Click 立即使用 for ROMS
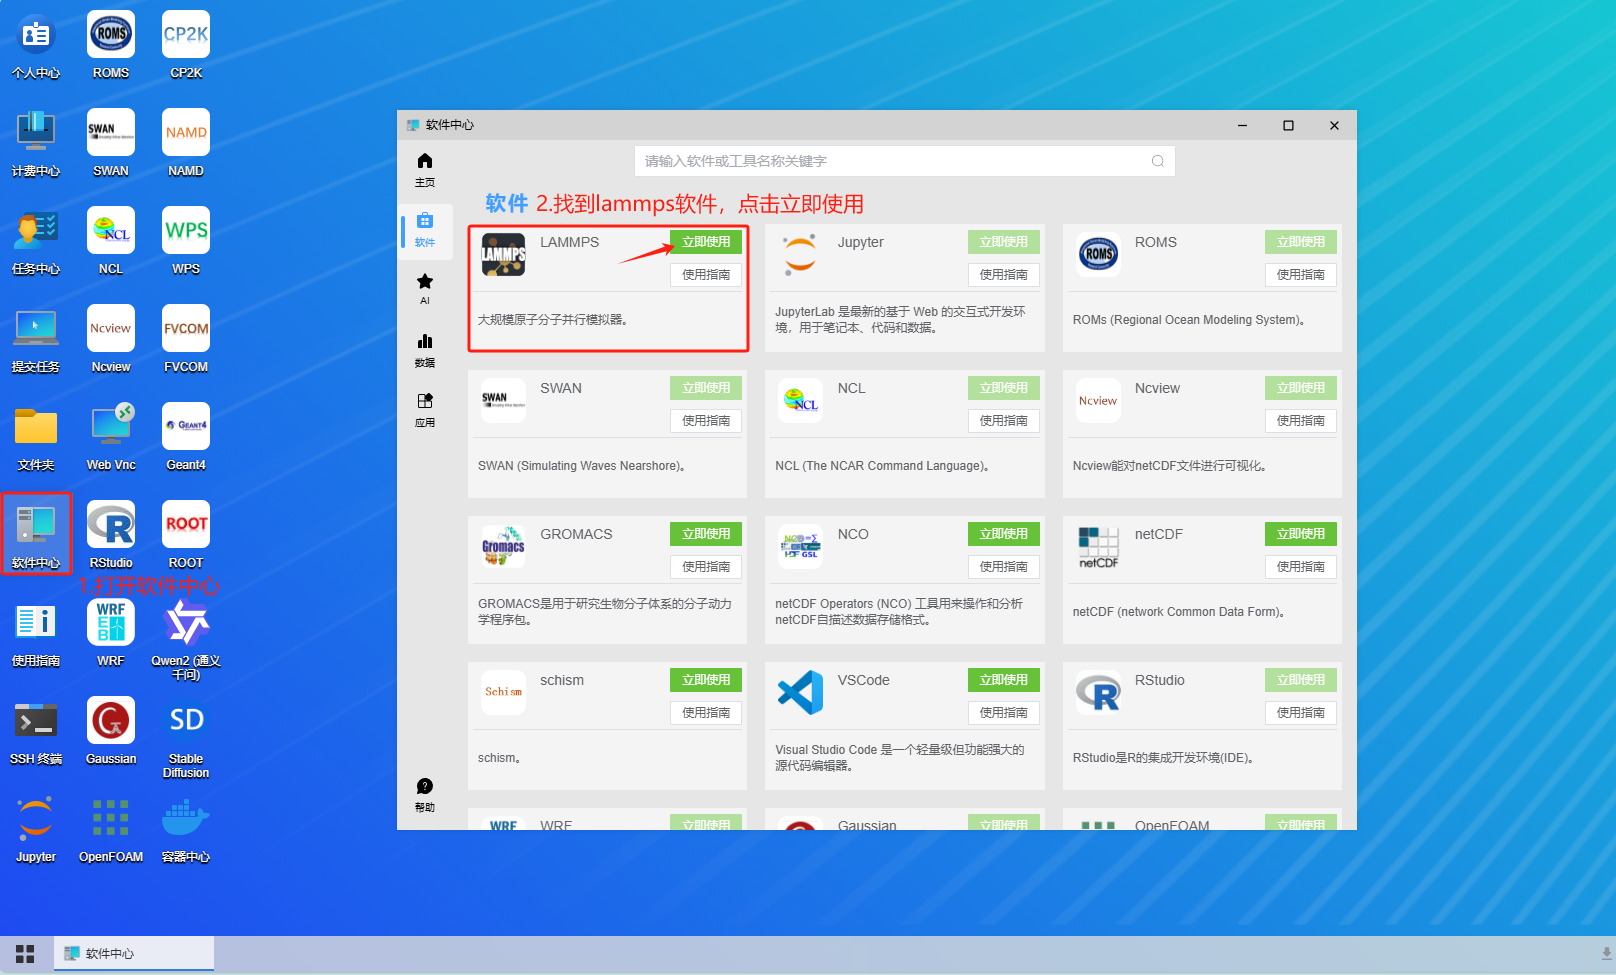Viewport: 1616px width, 975px height. point(1301,242)
